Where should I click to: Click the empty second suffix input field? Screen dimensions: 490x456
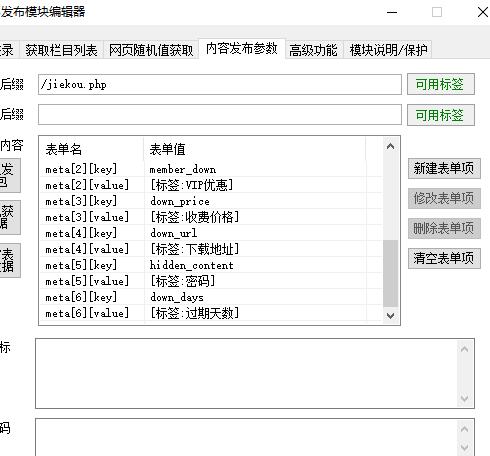click(220, 115)
